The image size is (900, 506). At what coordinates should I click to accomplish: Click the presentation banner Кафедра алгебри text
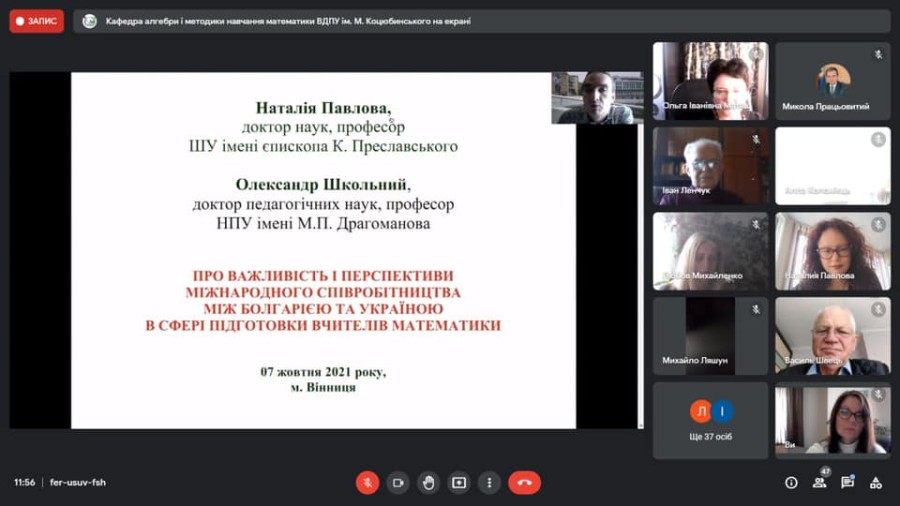point(288,21)
